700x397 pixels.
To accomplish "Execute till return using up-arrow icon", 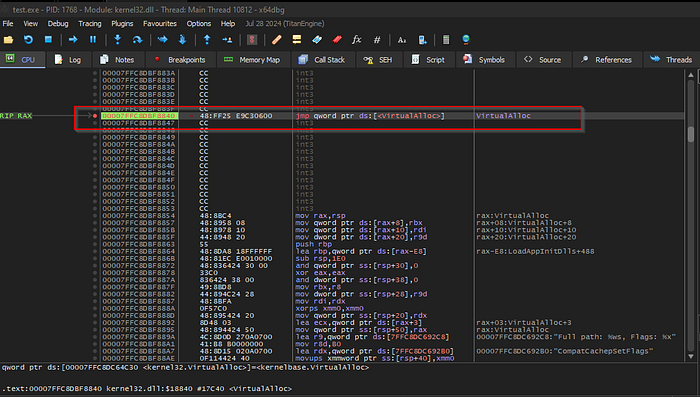I will click(x=207, y=40).
